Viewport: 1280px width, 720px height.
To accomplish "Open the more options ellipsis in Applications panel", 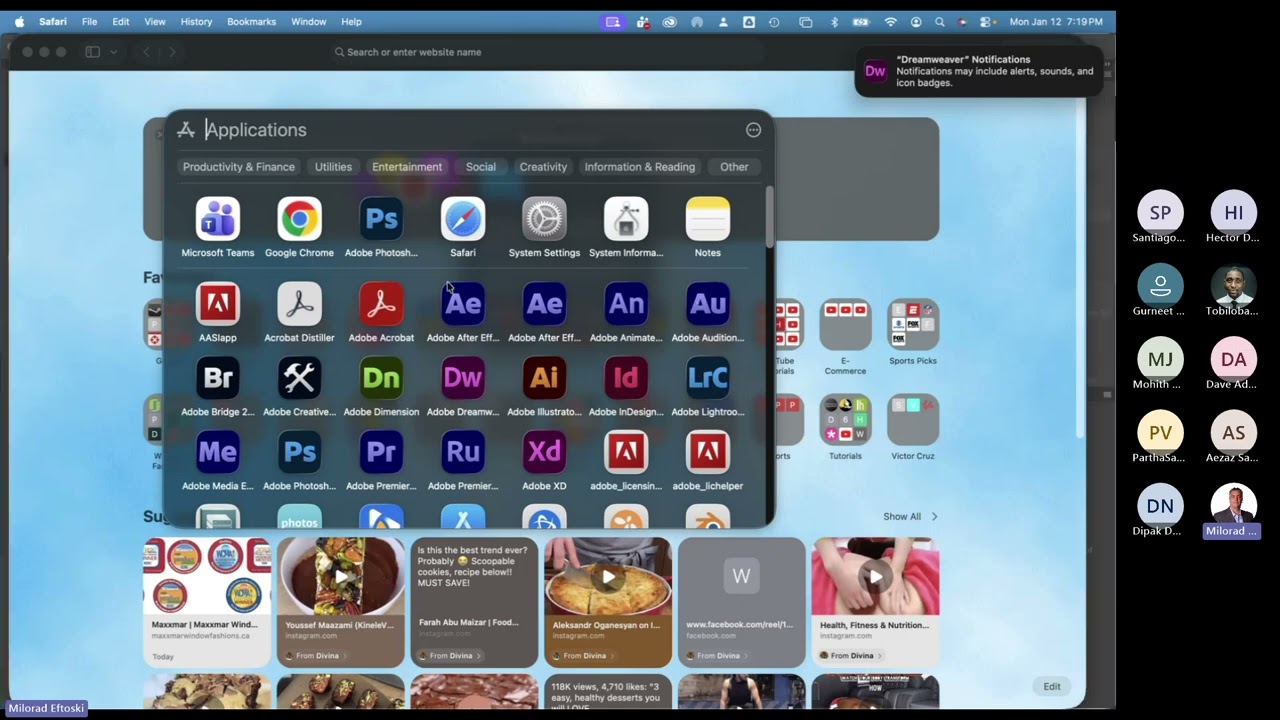I will pos(753,130).
